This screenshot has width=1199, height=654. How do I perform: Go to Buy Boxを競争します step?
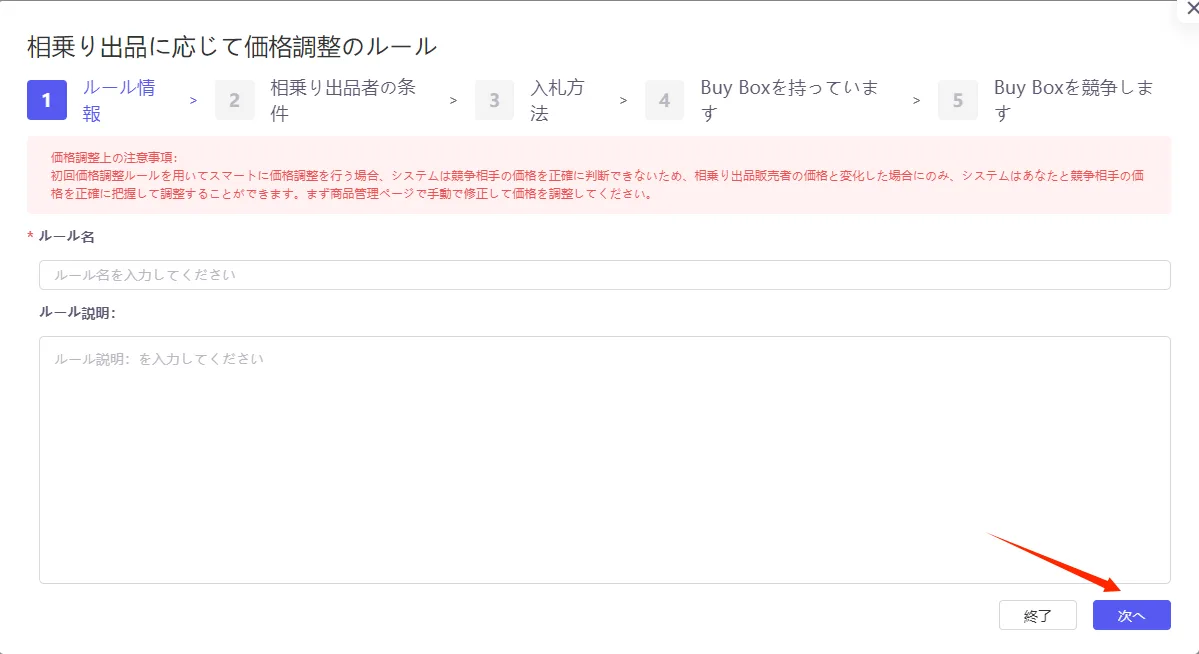[x=1074, y=100]
